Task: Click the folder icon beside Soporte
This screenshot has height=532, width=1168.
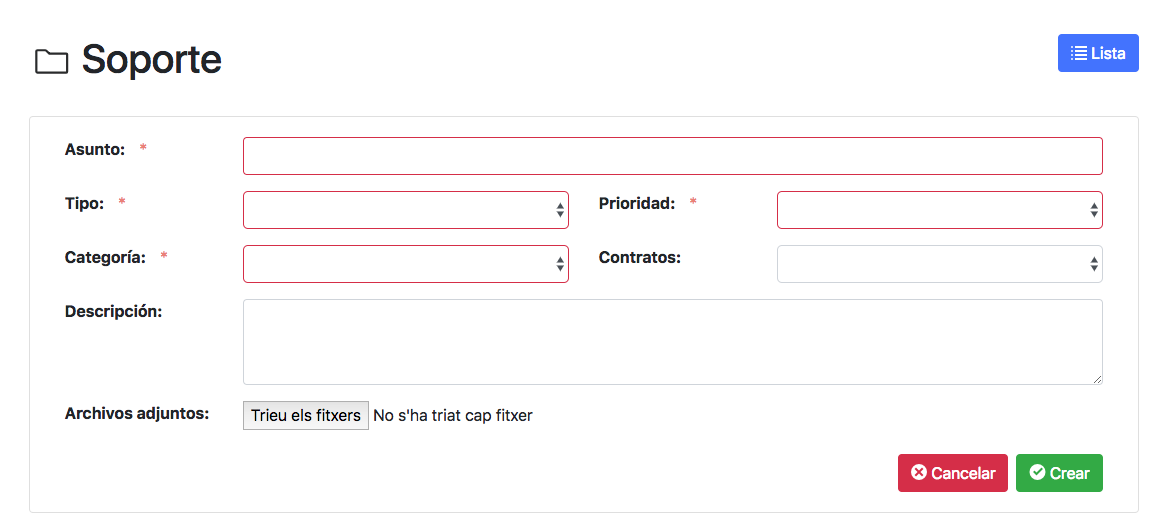Action: pos(51,62)
